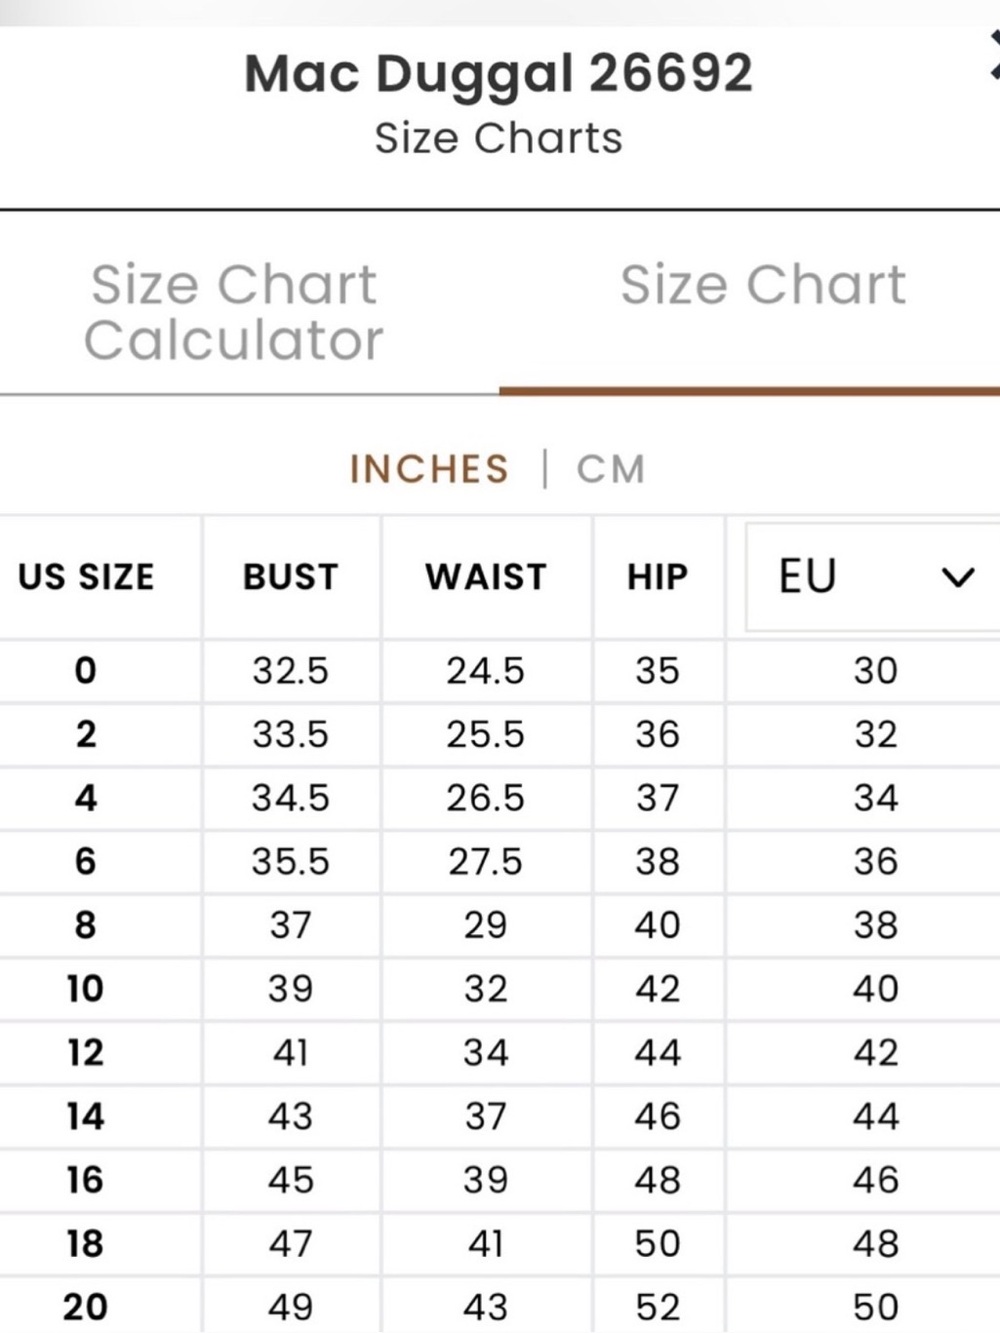Click the hip value 52
This screenshot has width=1000, height=1333.
point(657,1307)
